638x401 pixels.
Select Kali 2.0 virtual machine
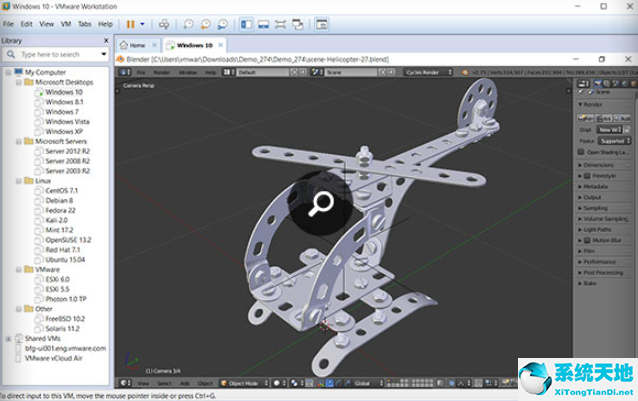point(57,220)
